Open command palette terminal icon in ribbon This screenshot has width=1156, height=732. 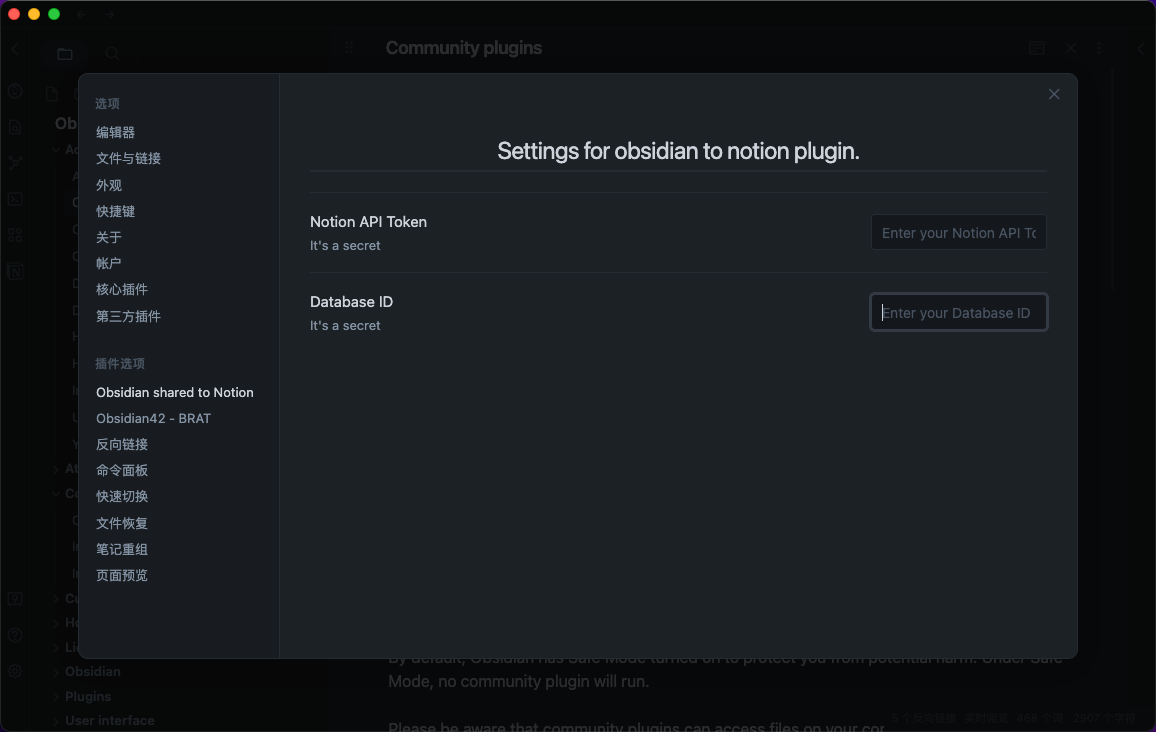pyautogui.click(x=15, y=199)
